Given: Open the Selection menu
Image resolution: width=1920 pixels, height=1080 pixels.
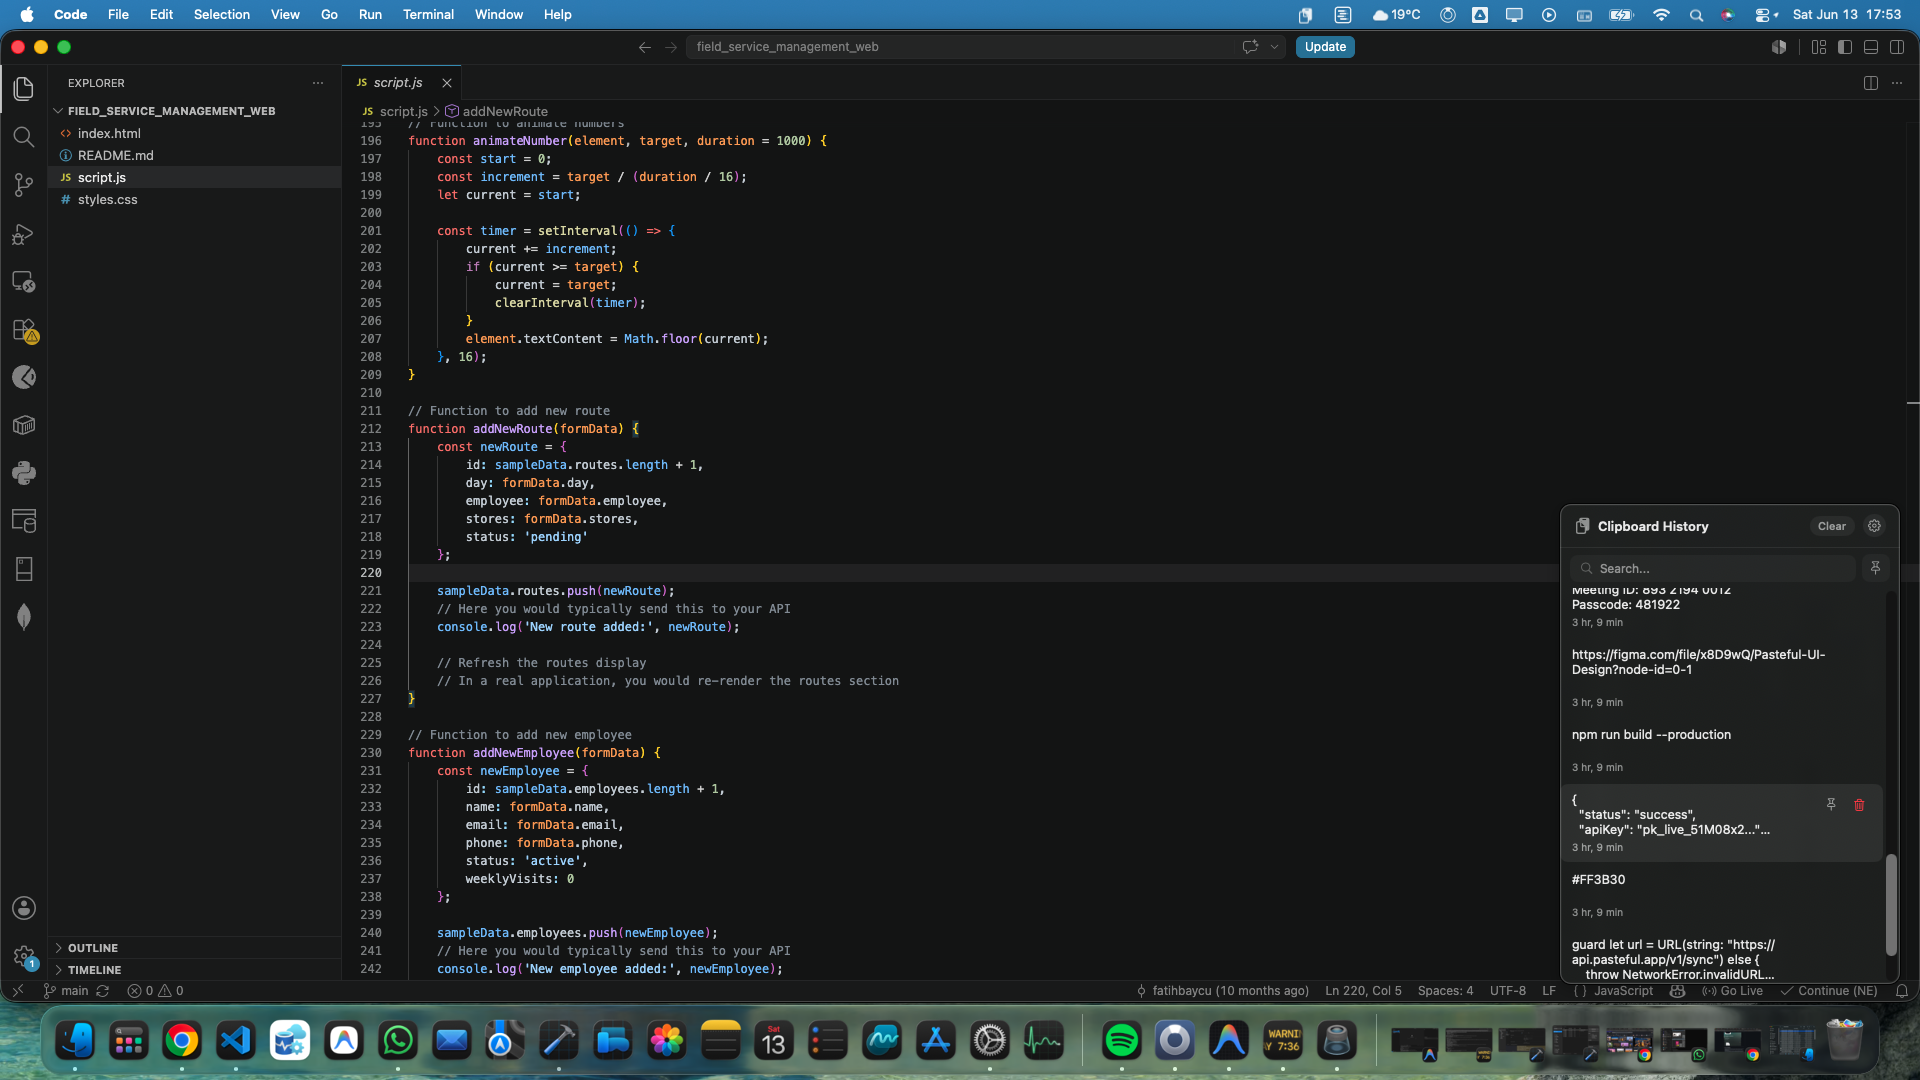Looking at the screenshot, I should point(222,14).
